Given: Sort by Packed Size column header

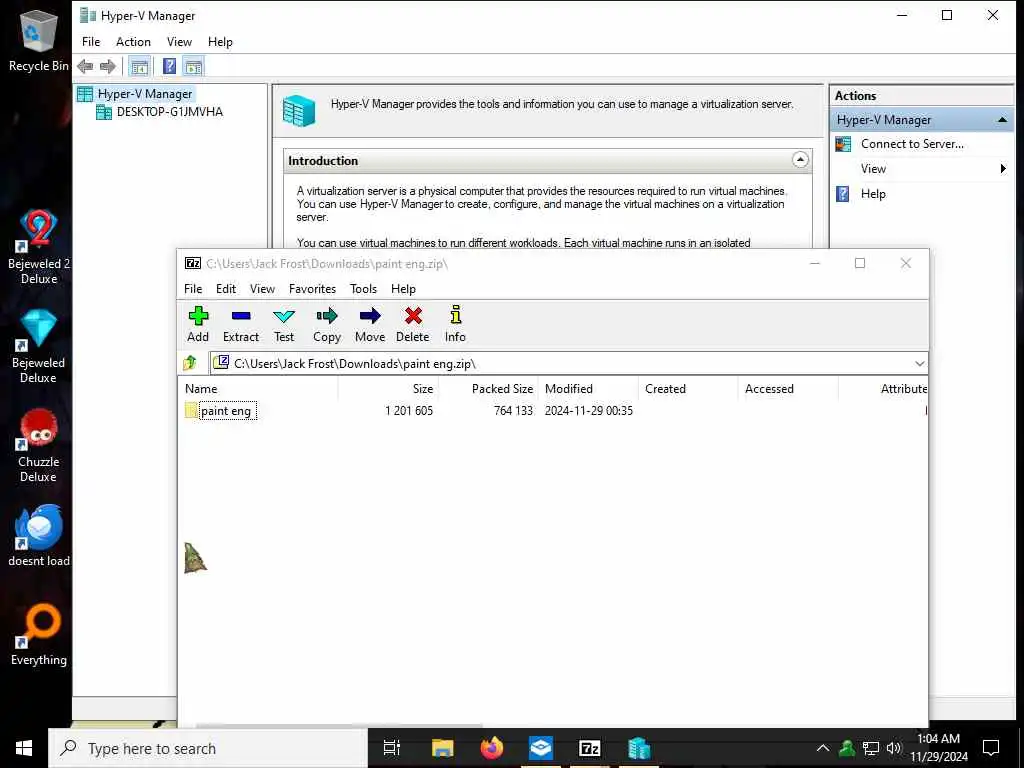Looking at the screenshot, I should 488,389.
